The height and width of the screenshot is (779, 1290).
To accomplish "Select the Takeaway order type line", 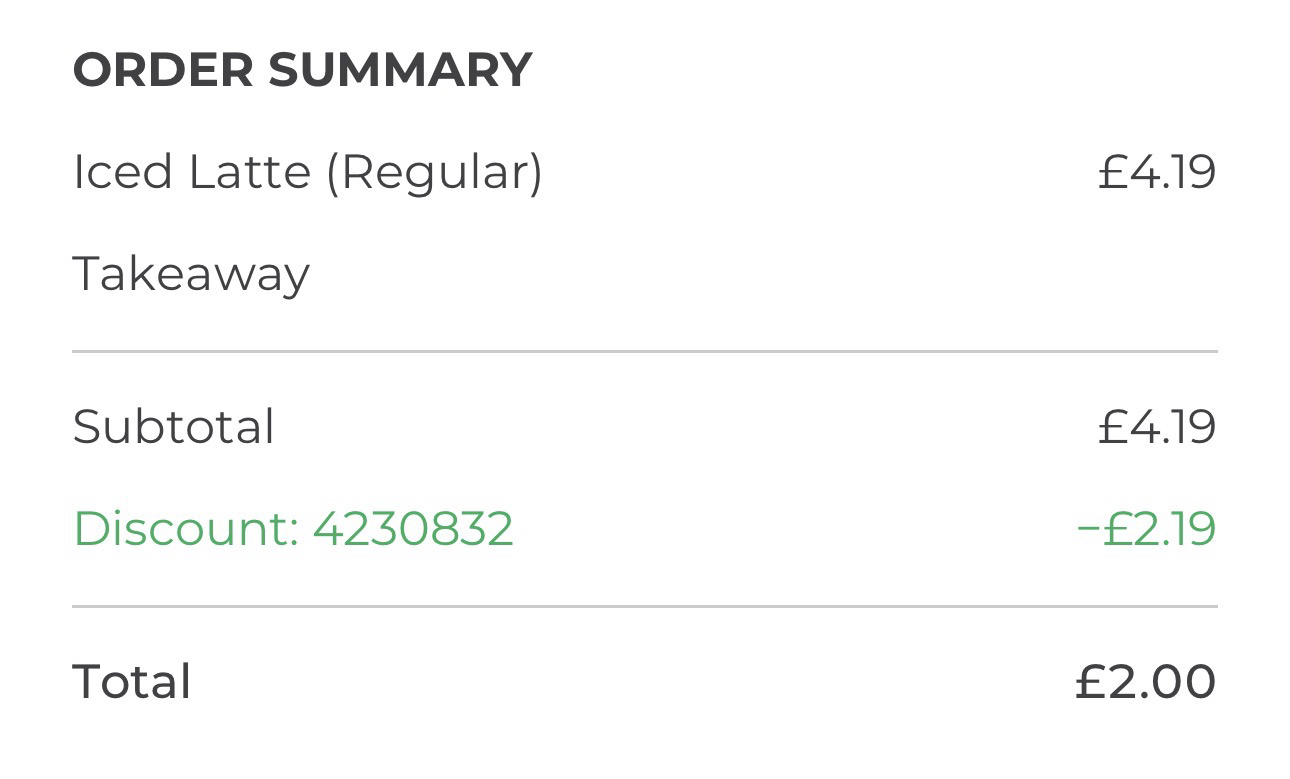I will tap(191, 274).
